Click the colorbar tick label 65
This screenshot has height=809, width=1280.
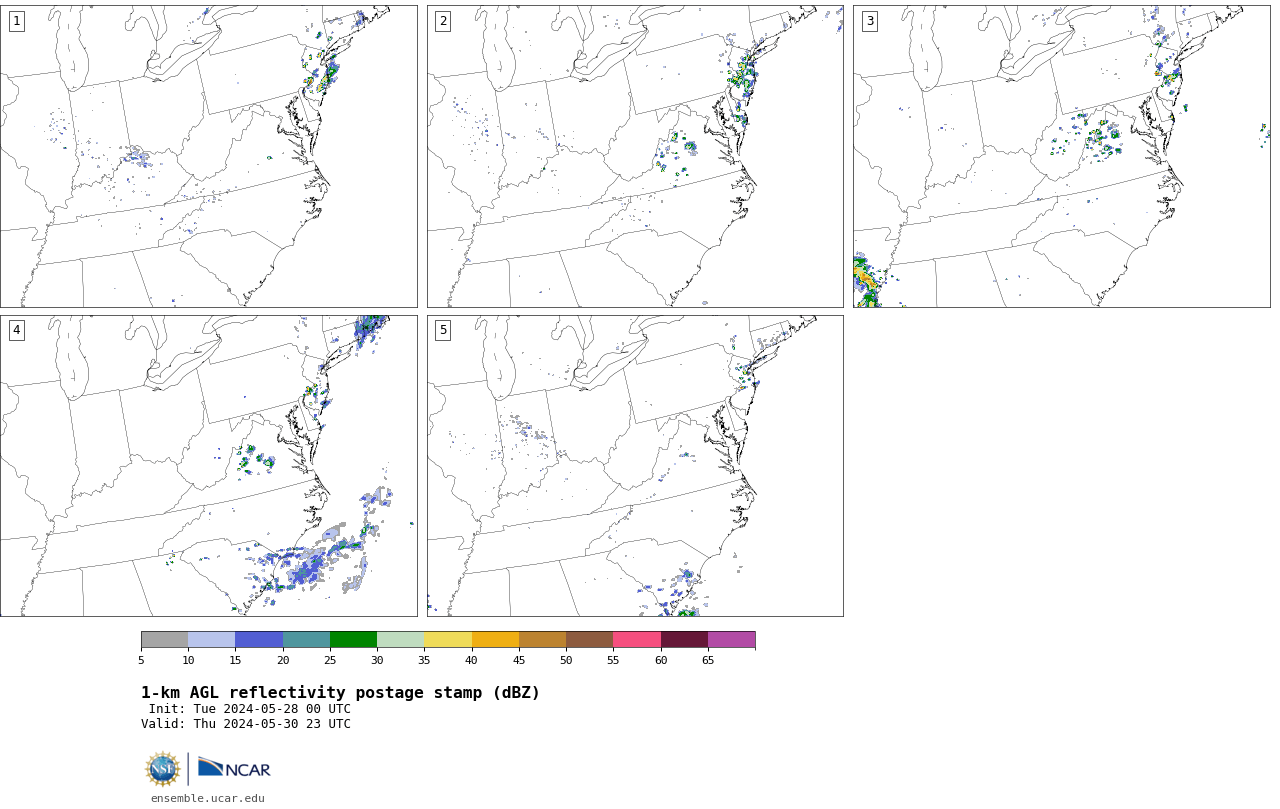point(708,660)
